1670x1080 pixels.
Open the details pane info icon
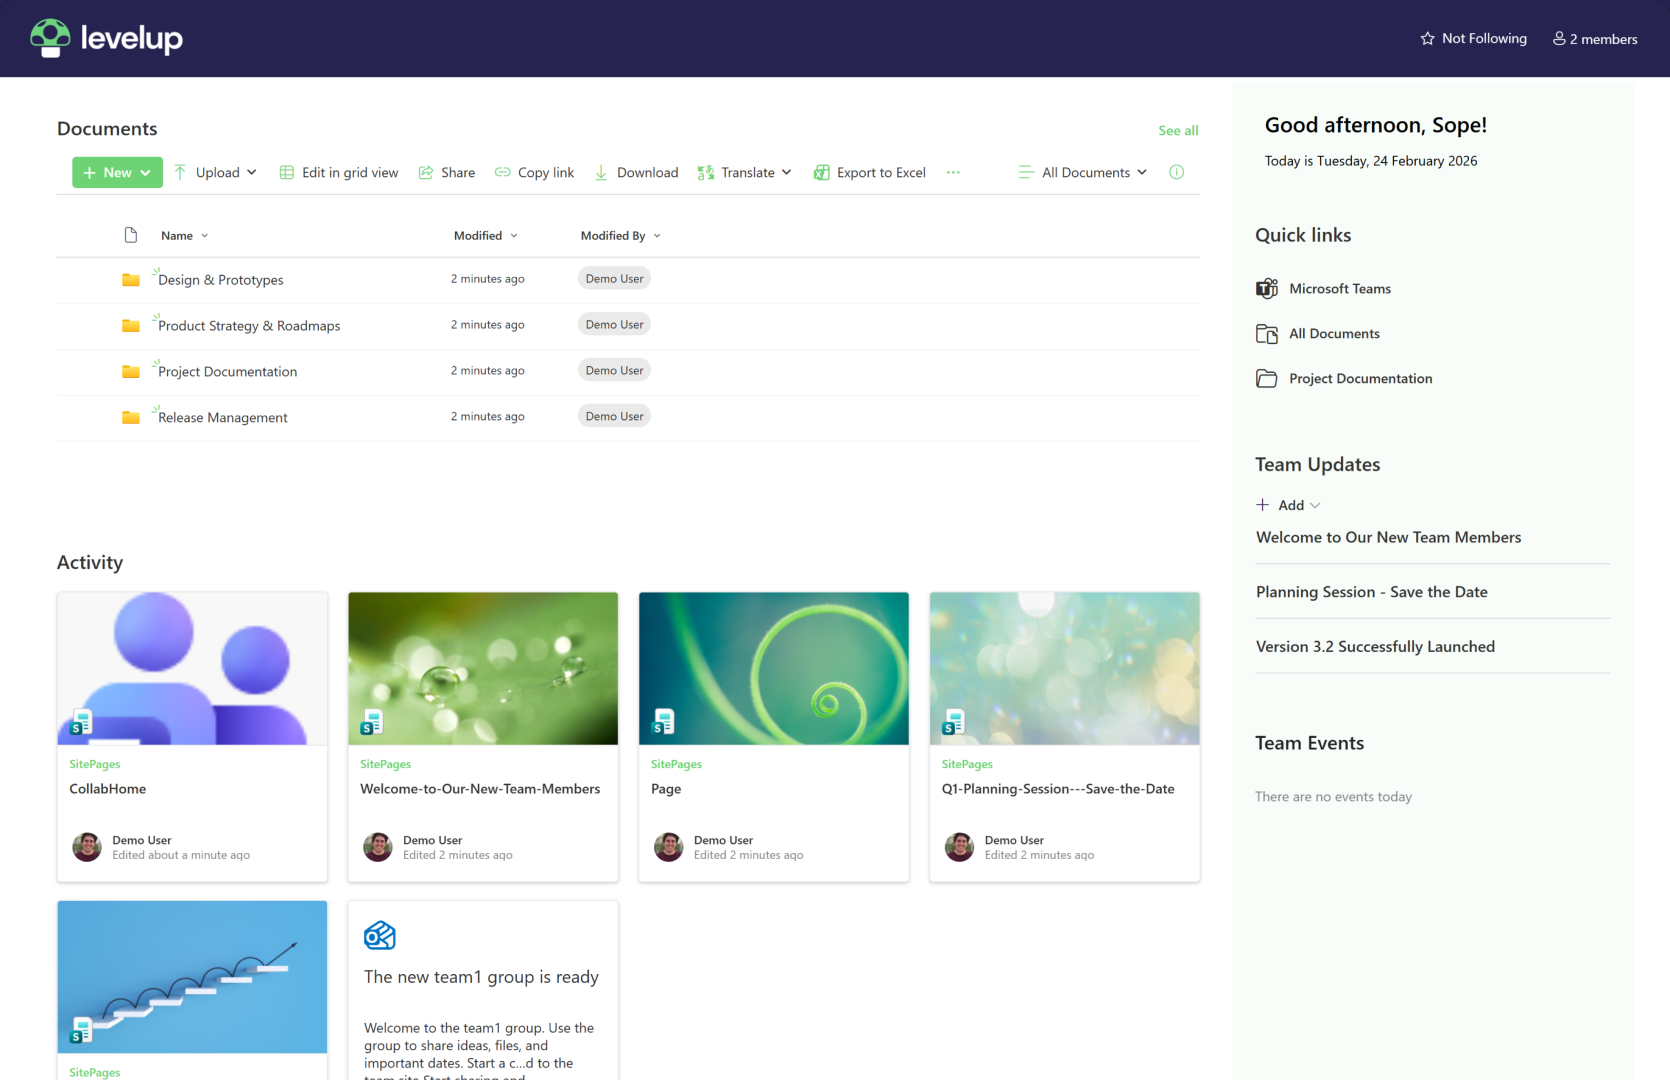[1177, 172]
